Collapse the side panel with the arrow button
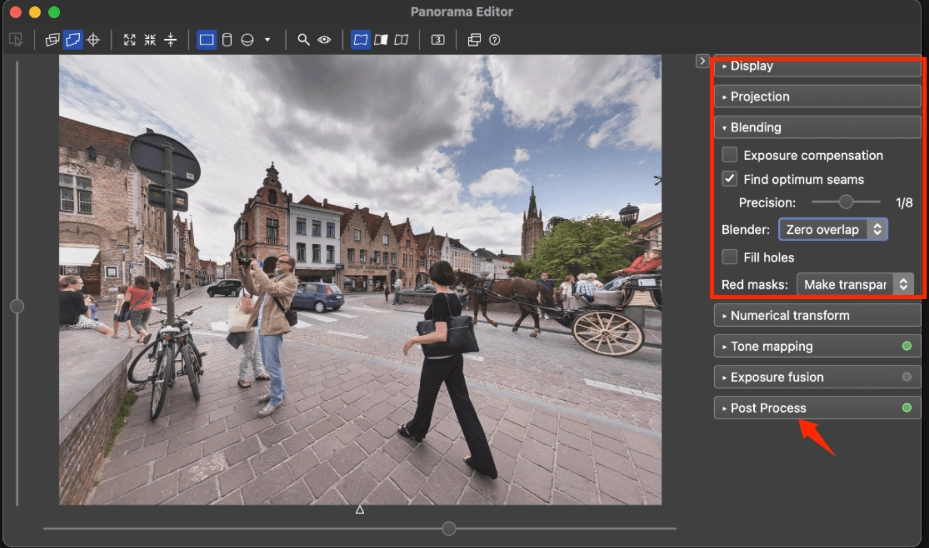The height and width of the screenshot is (548, 929). (702, 61)
